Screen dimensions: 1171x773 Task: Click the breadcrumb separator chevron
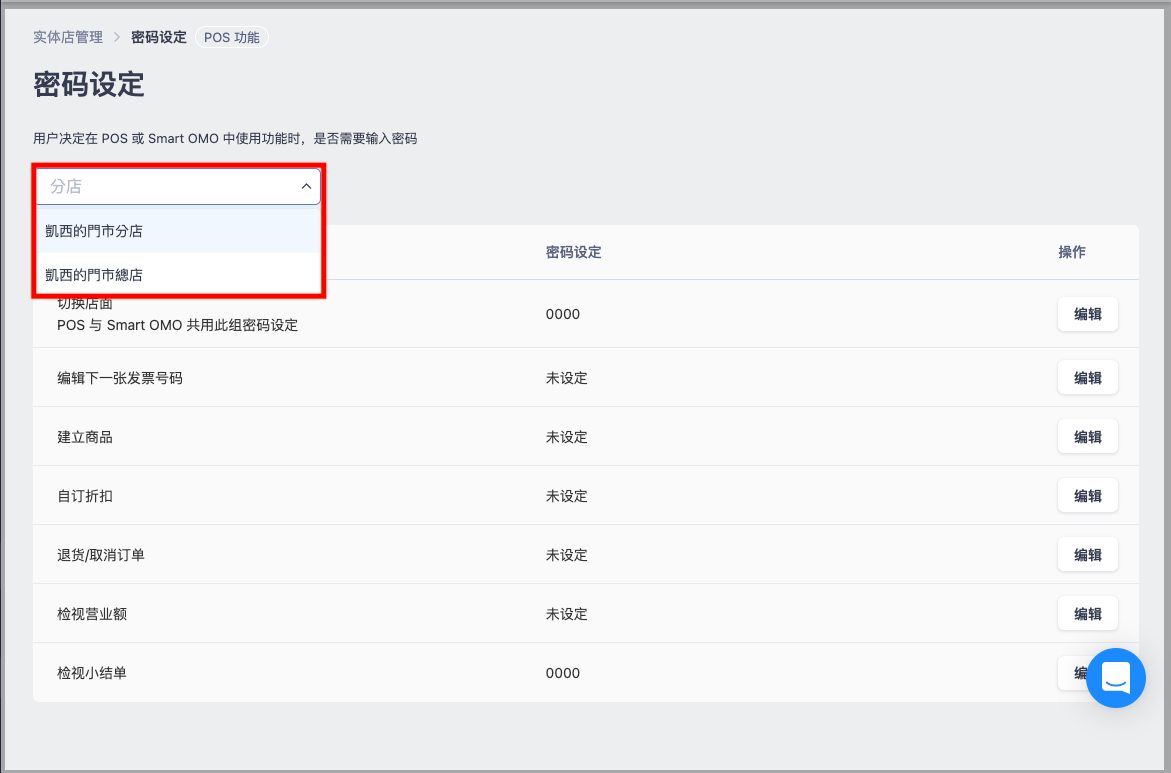117,37
